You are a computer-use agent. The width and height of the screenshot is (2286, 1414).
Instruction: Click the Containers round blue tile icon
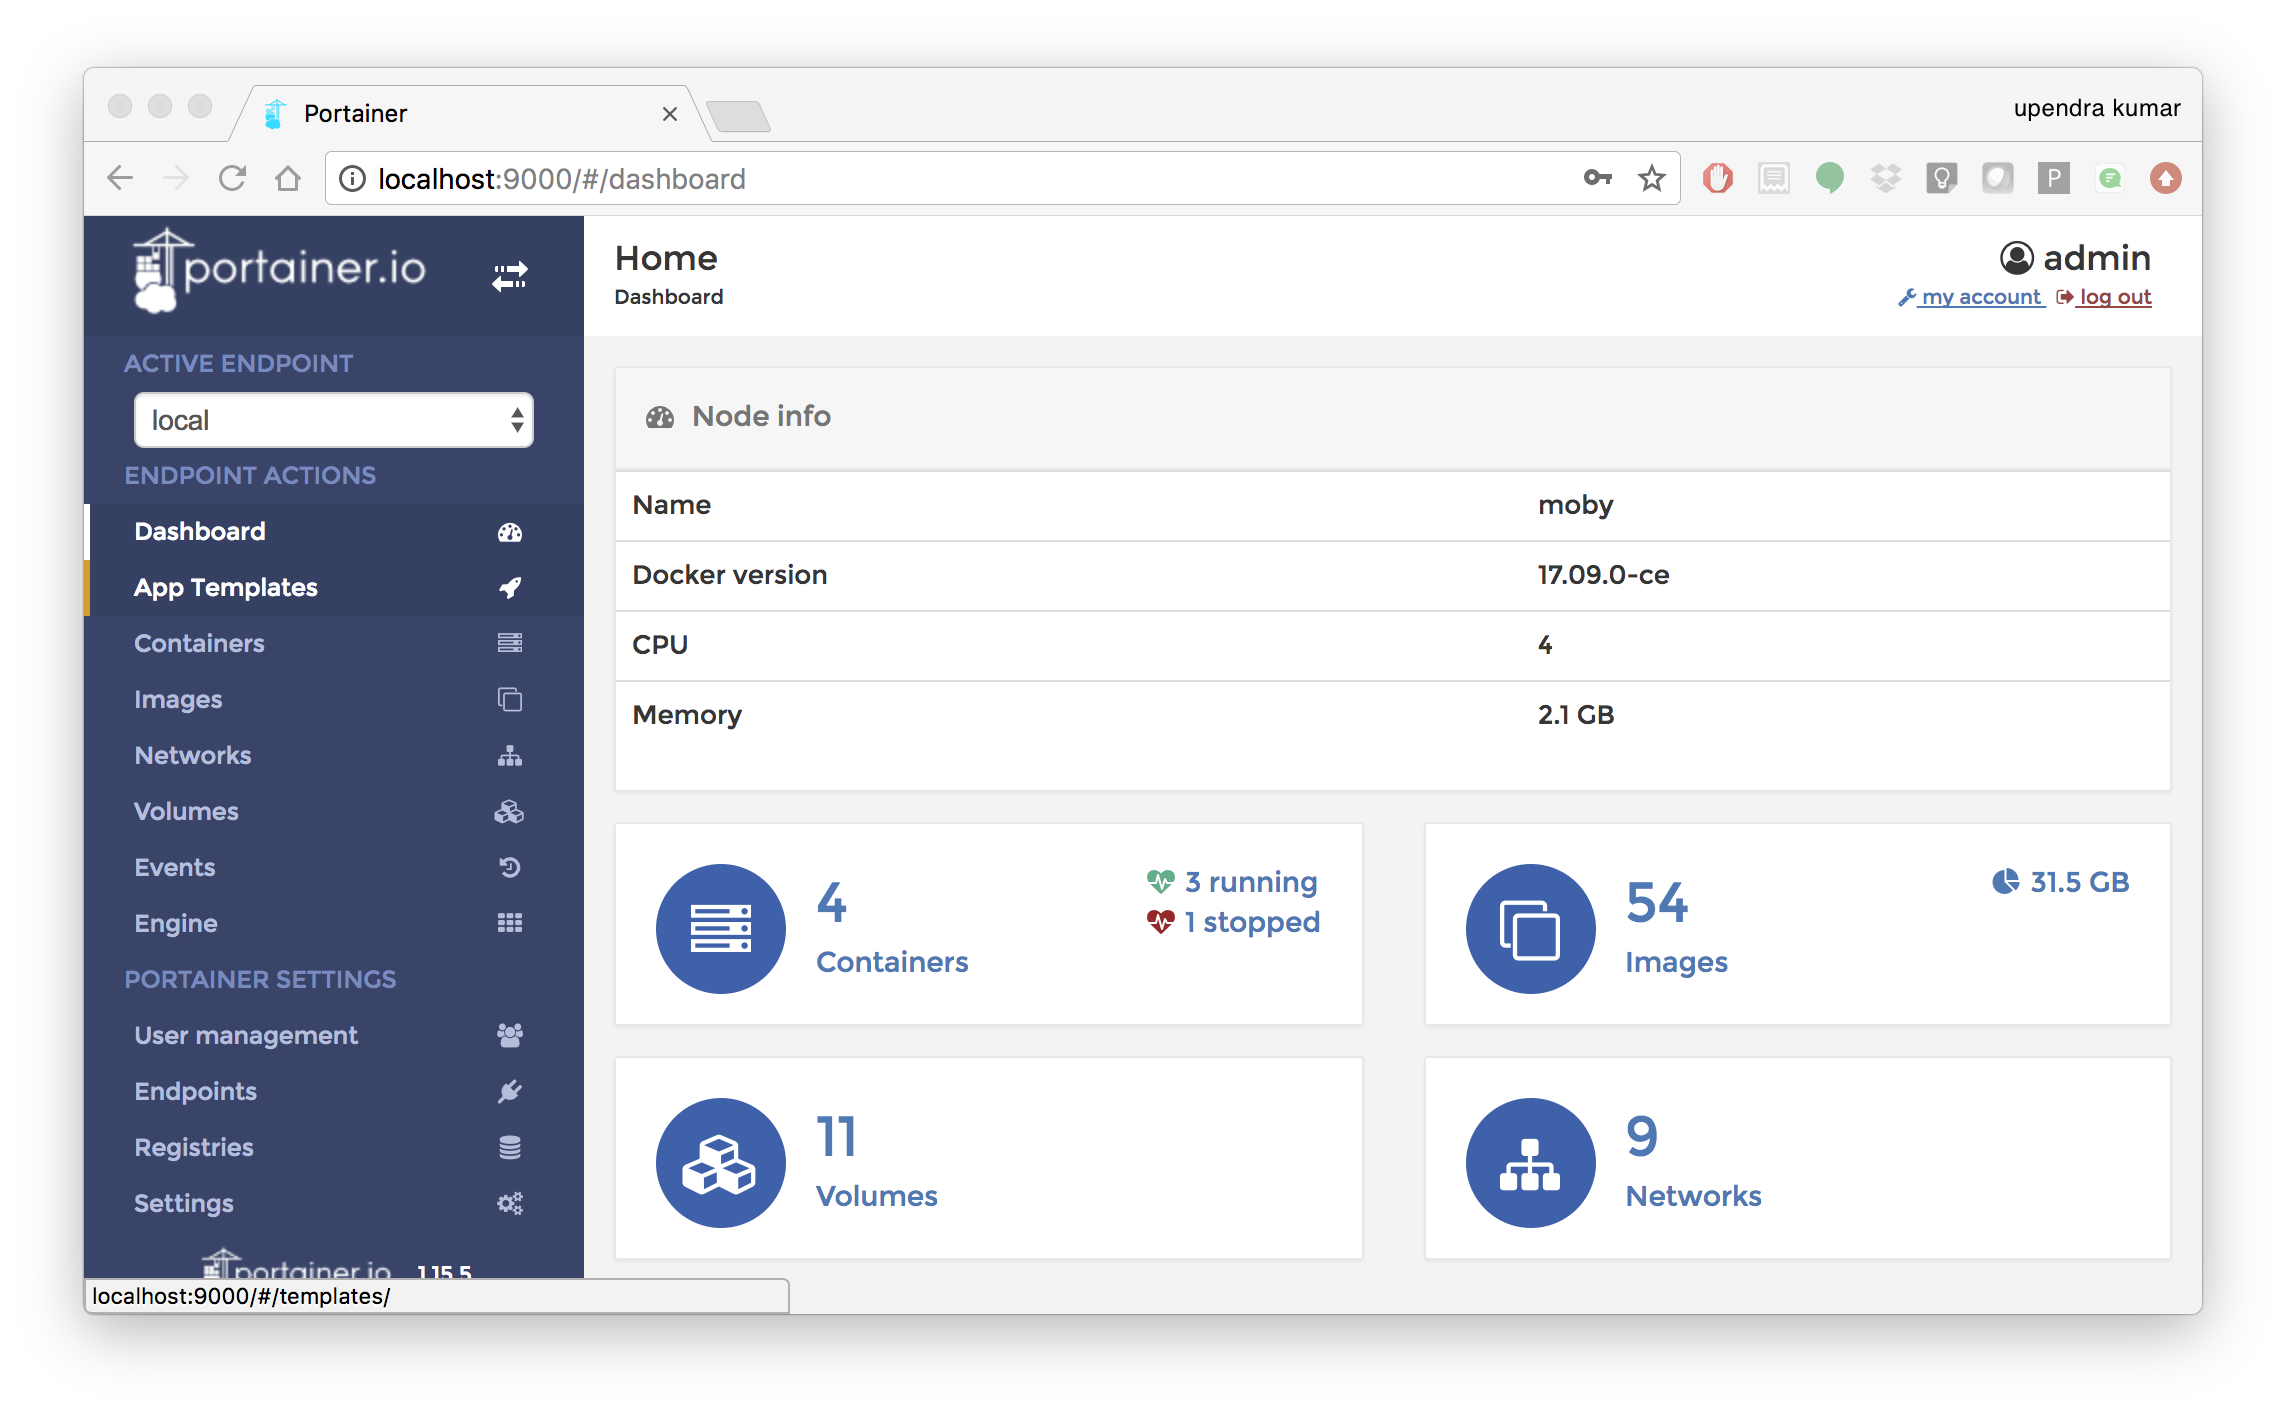[x=721, y=929]
